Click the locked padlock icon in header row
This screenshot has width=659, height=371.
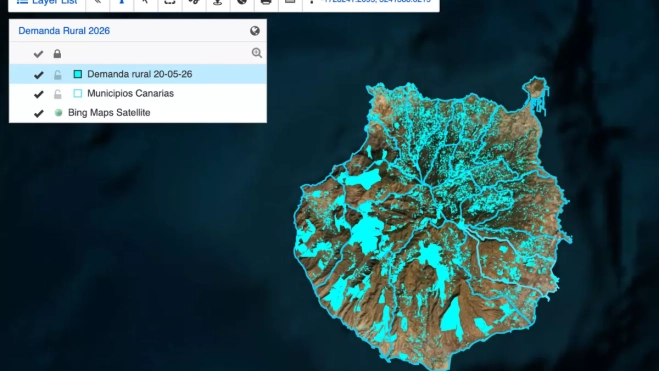pos(57,54)
